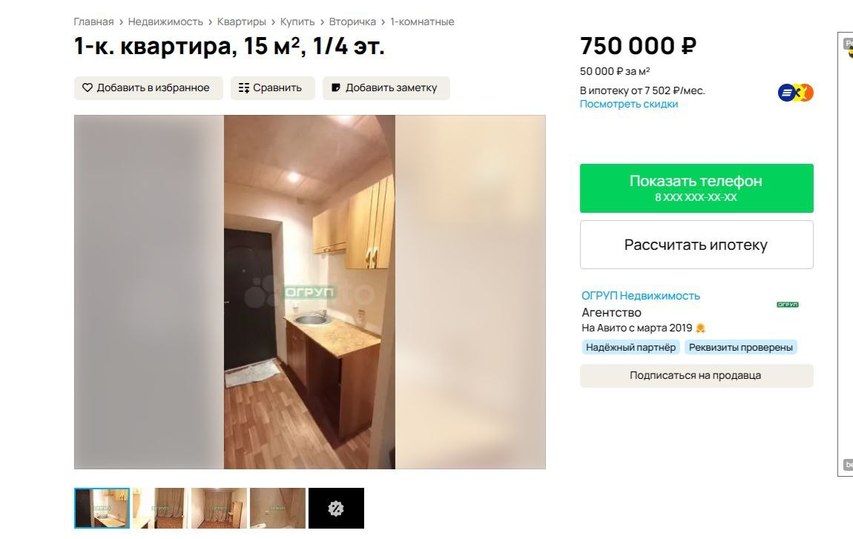This screenshot has height=539, width=853.
Task: Select the second photo thumbnail with curtains
Action: coord(160,508)
